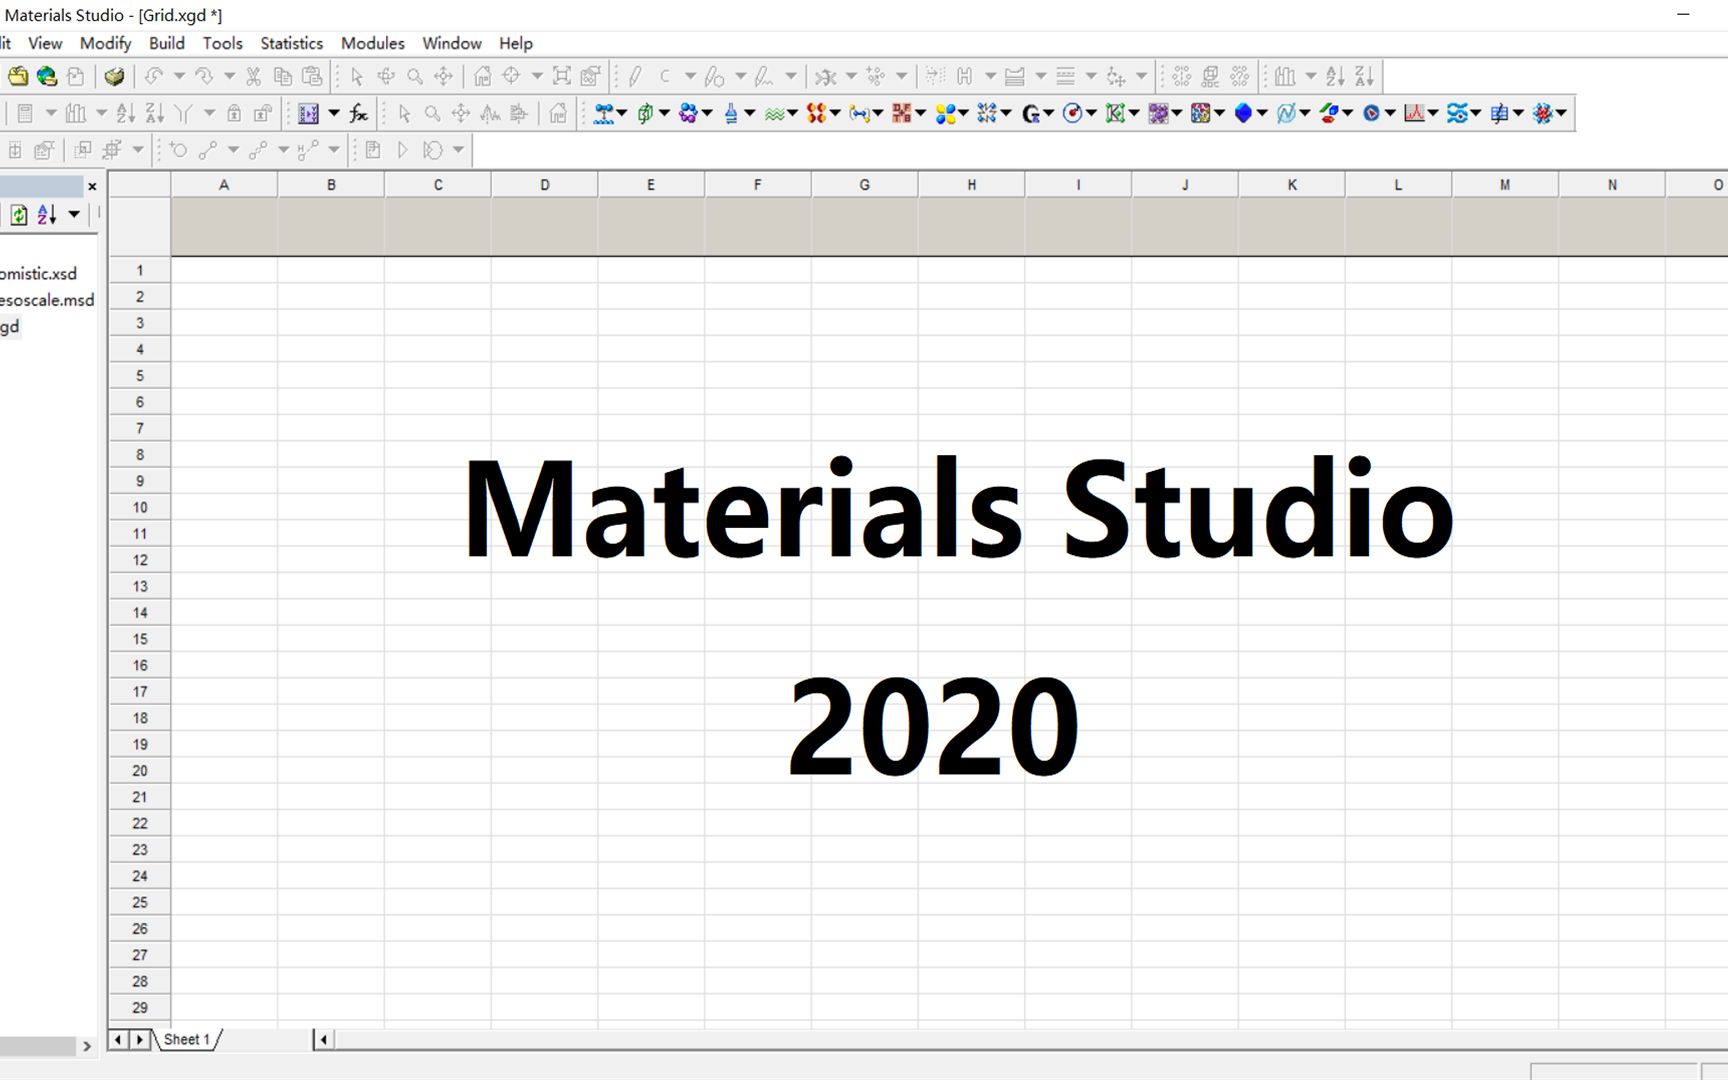Image resolution: width=1728 pixels, height=1080 pixels.
Task: Refresh the project explorer with green icon
Action: click(x=19, y=215)
